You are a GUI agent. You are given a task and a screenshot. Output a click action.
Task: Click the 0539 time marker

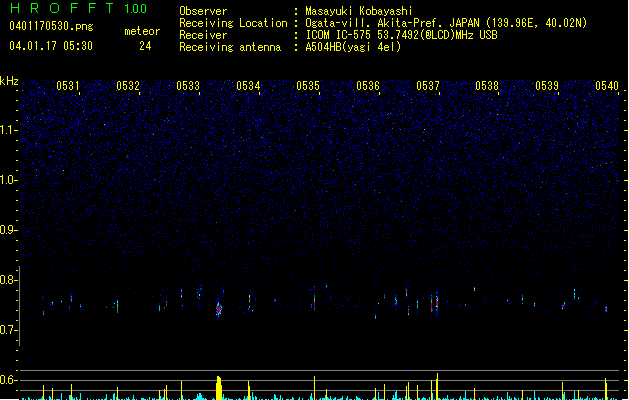pos(547,86)
